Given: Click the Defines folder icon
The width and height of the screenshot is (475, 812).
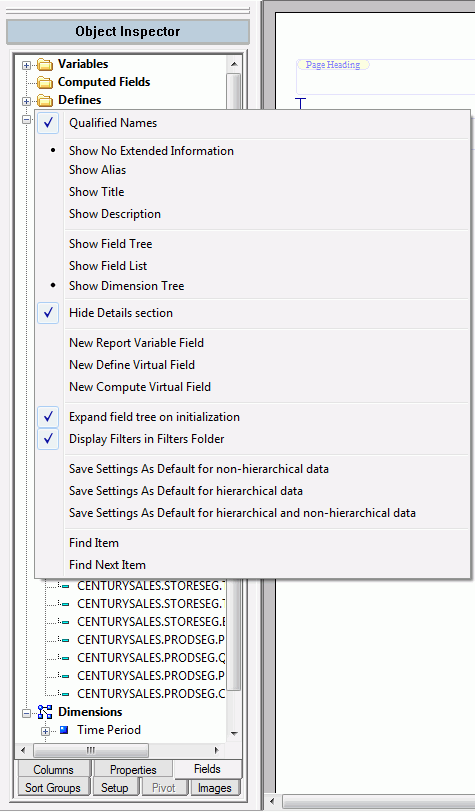Looking at the screenshot, I should coord(46,100).
